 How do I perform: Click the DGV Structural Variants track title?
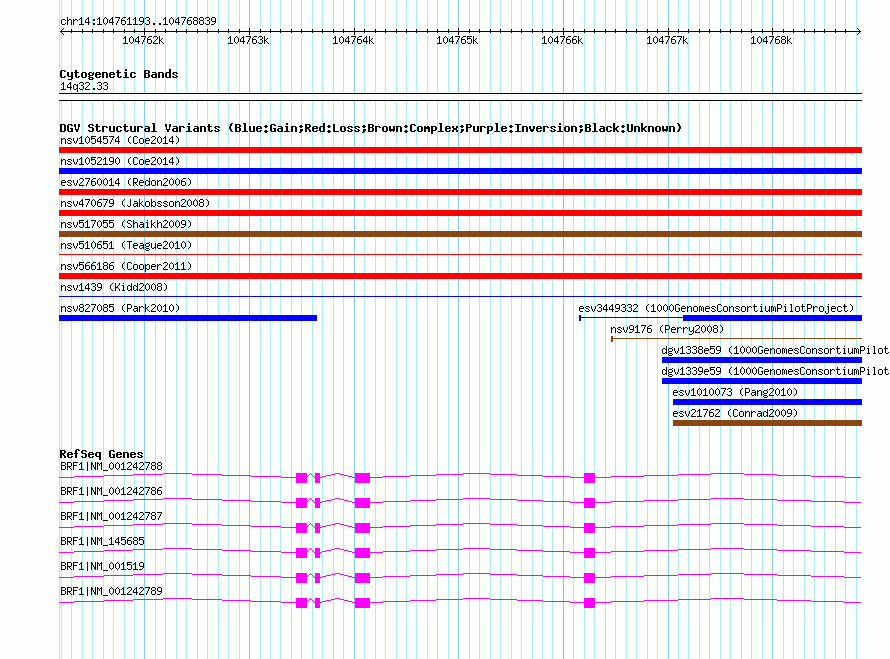coord(370,128)
